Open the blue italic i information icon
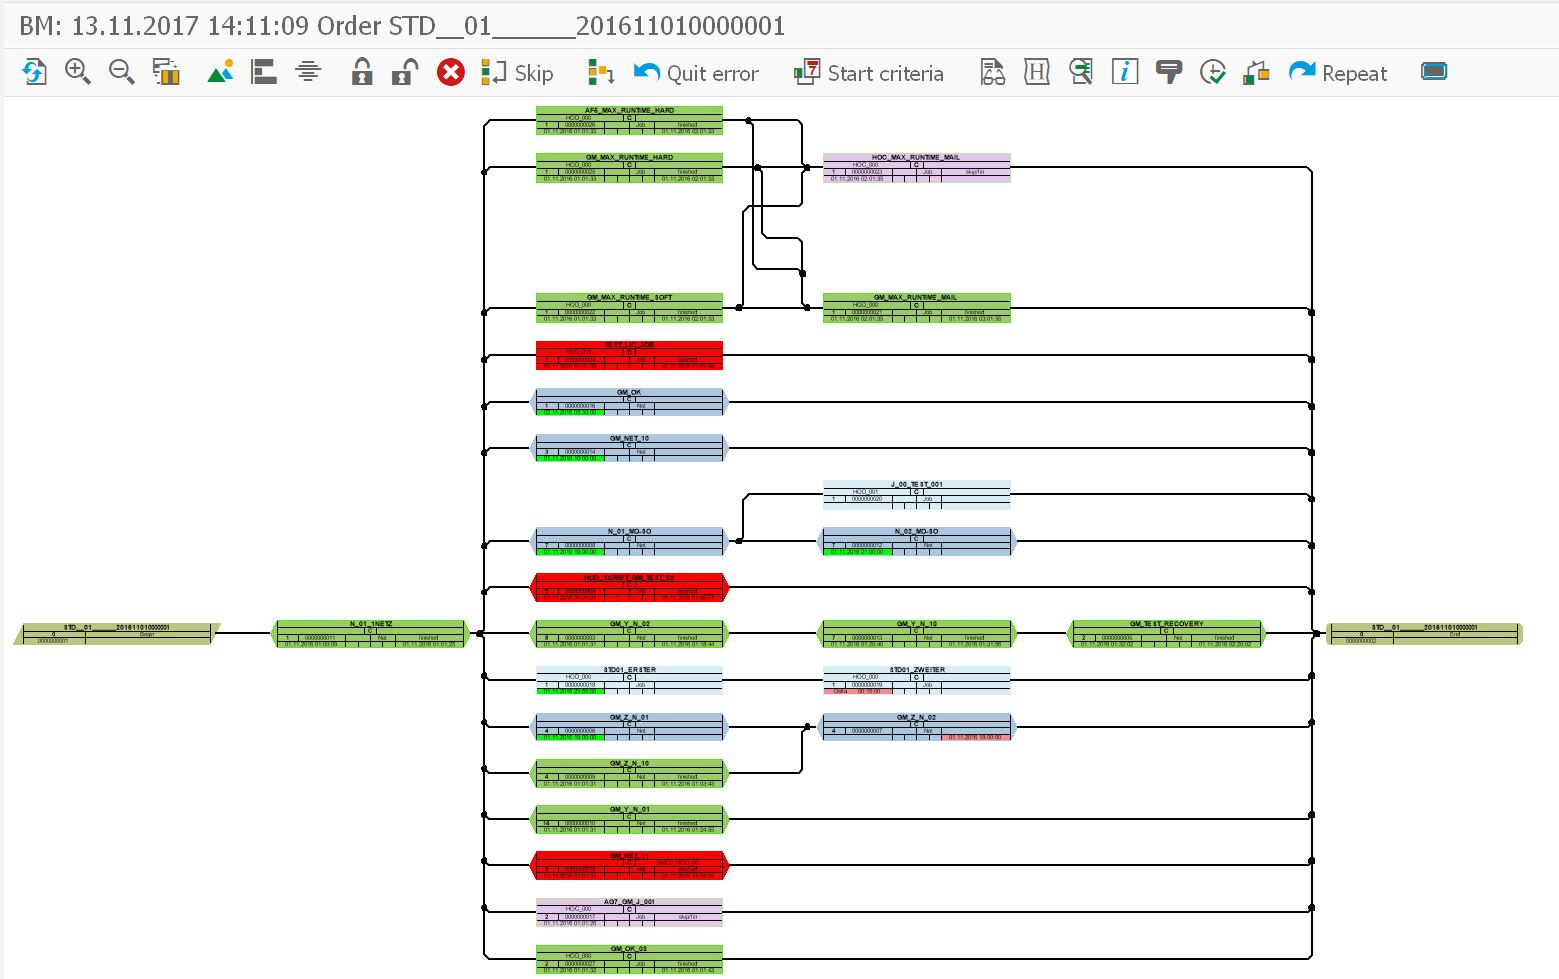The width and height of the screenshot is (1559, 979). click(1125, 72)
